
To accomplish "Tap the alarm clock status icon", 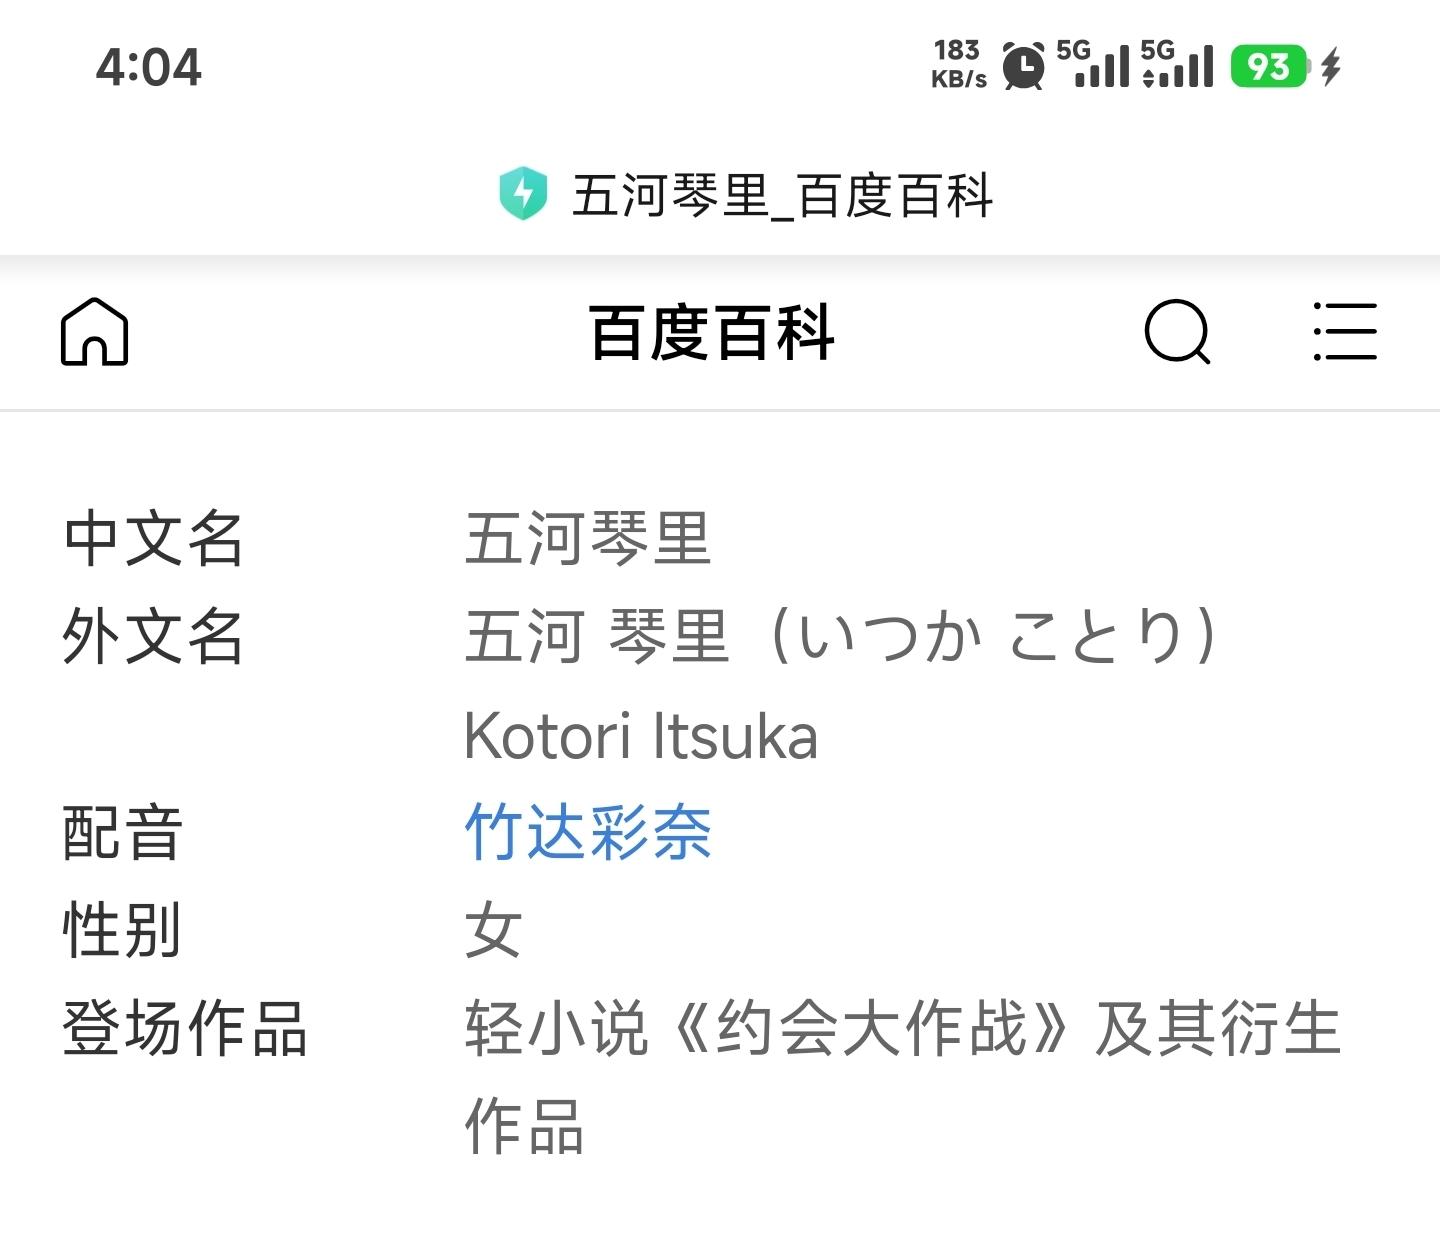I will tap(1023, 67).
